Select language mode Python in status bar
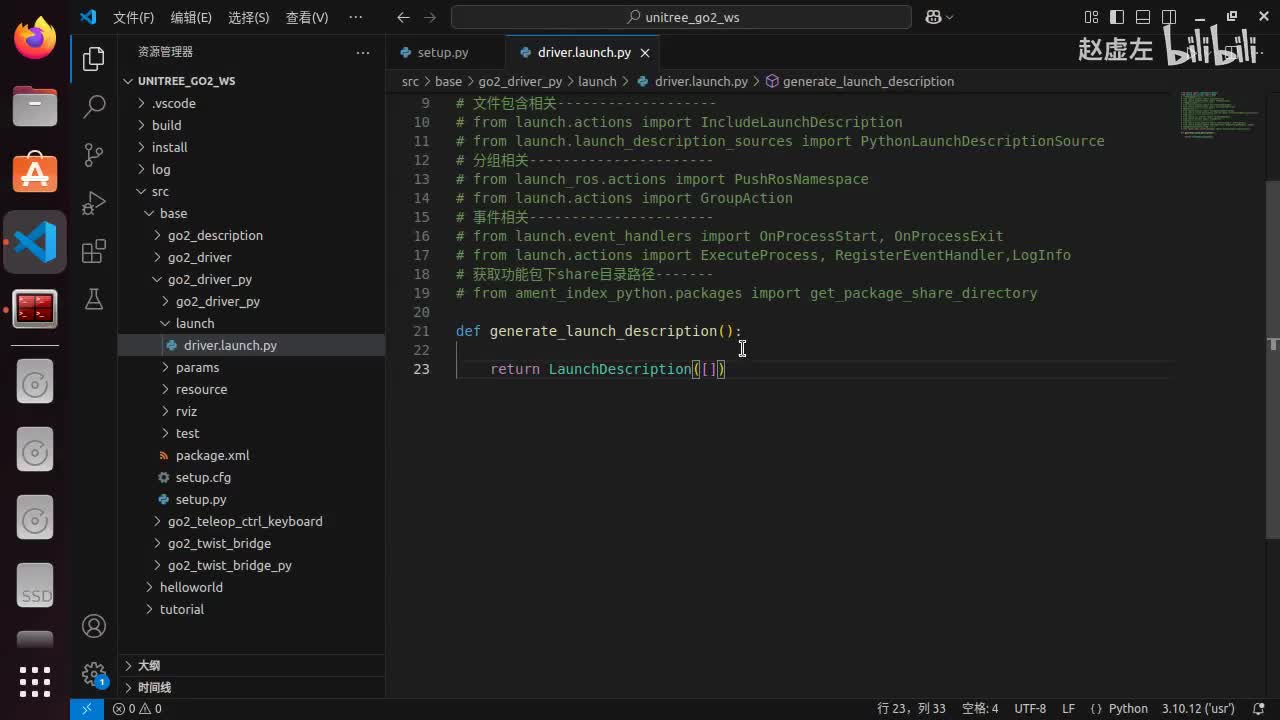The width and height of the screenshot is (1280, 720). pos(1128,708)
